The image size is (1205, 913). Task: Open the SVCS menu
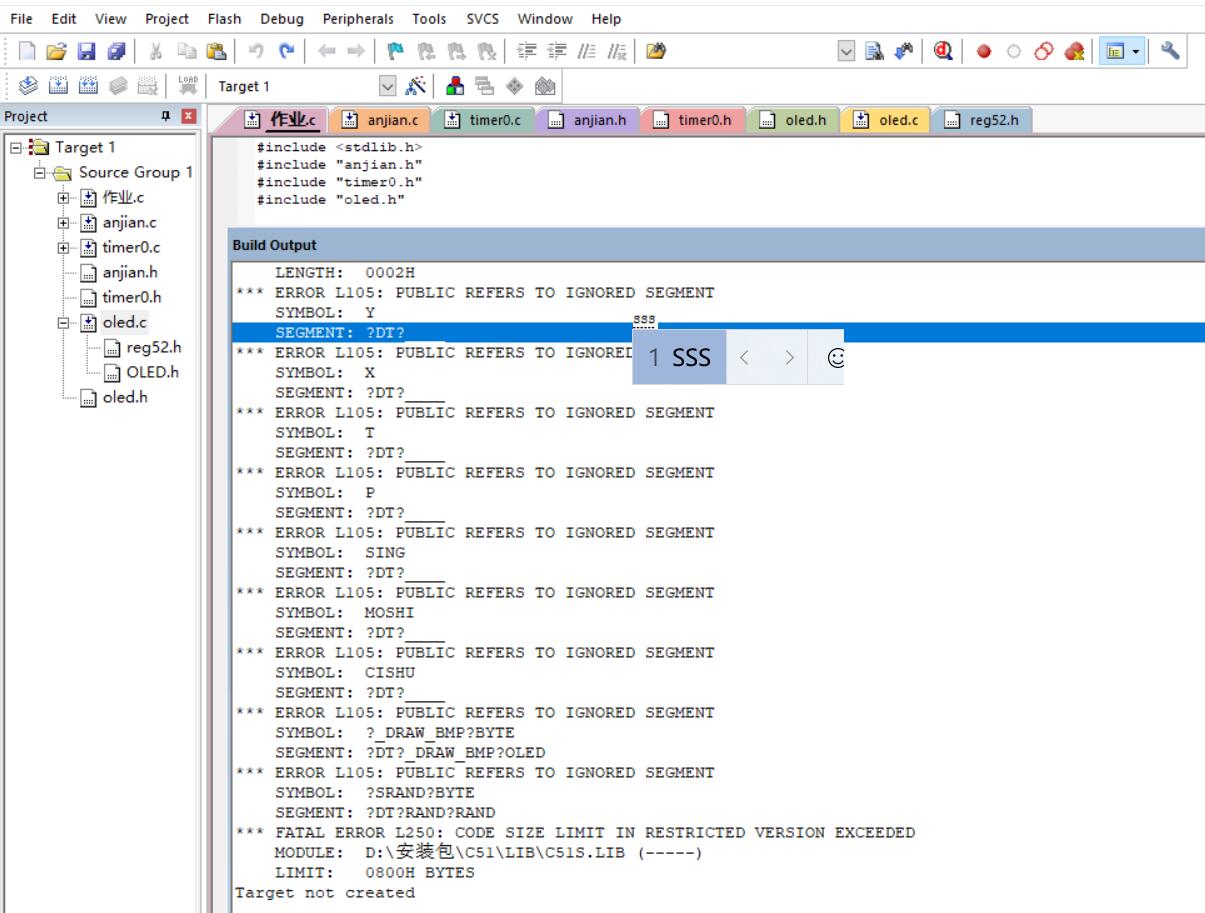[484, 18]
